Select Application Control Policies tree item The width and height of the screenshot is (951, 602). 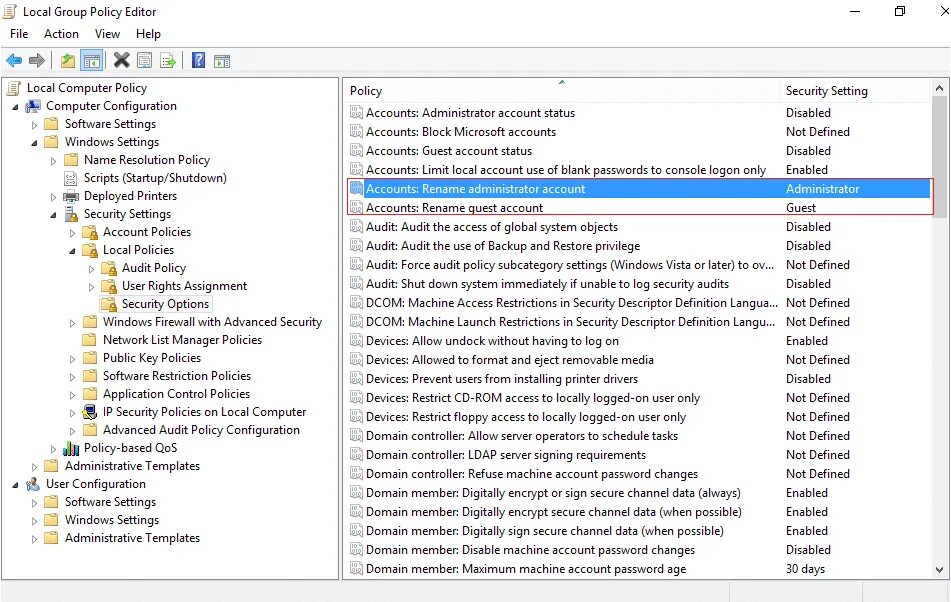point(176,394)
